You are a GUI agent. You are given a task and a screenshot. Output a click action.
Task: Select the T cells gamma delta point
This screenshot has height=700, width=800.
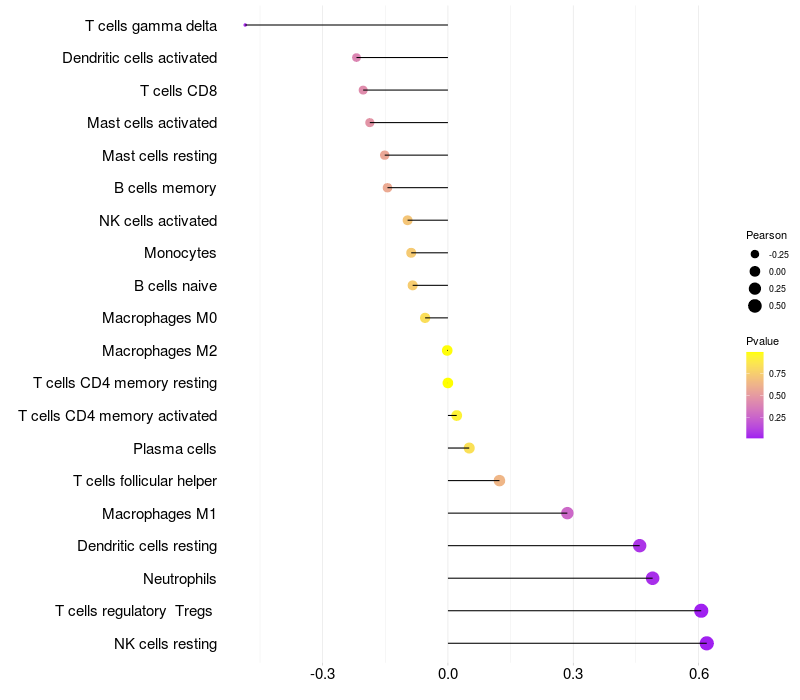245,25
